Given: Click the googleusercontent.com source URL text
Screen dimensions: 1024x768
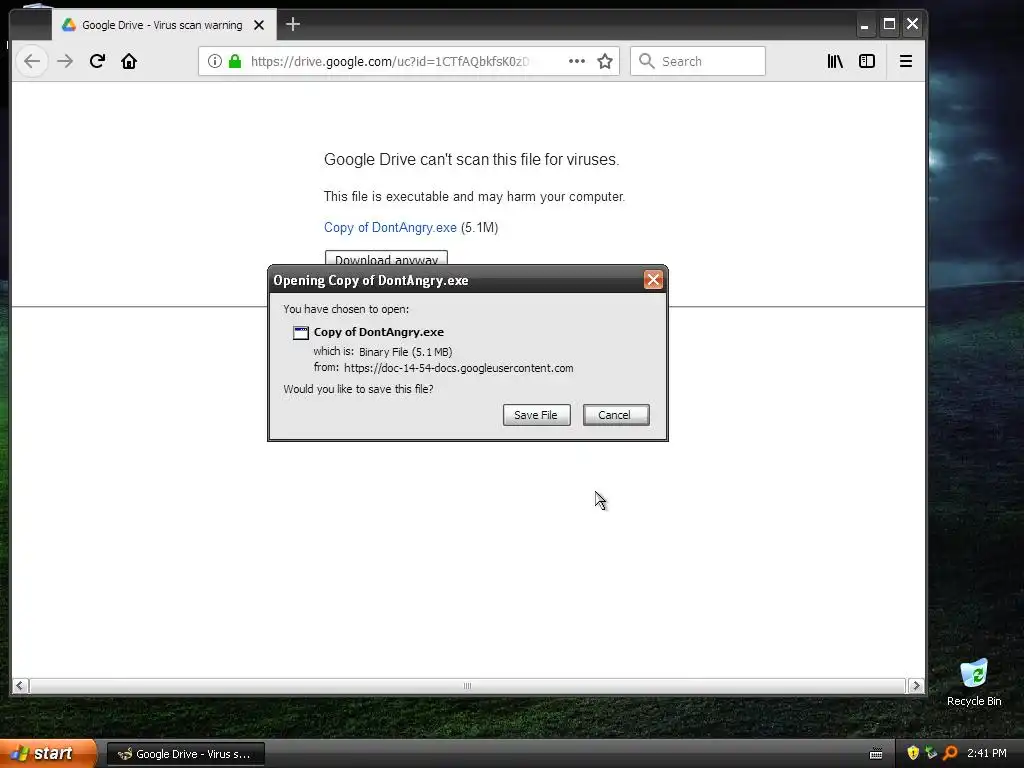Looking at the screenshot, I should (x=458, y=368).
